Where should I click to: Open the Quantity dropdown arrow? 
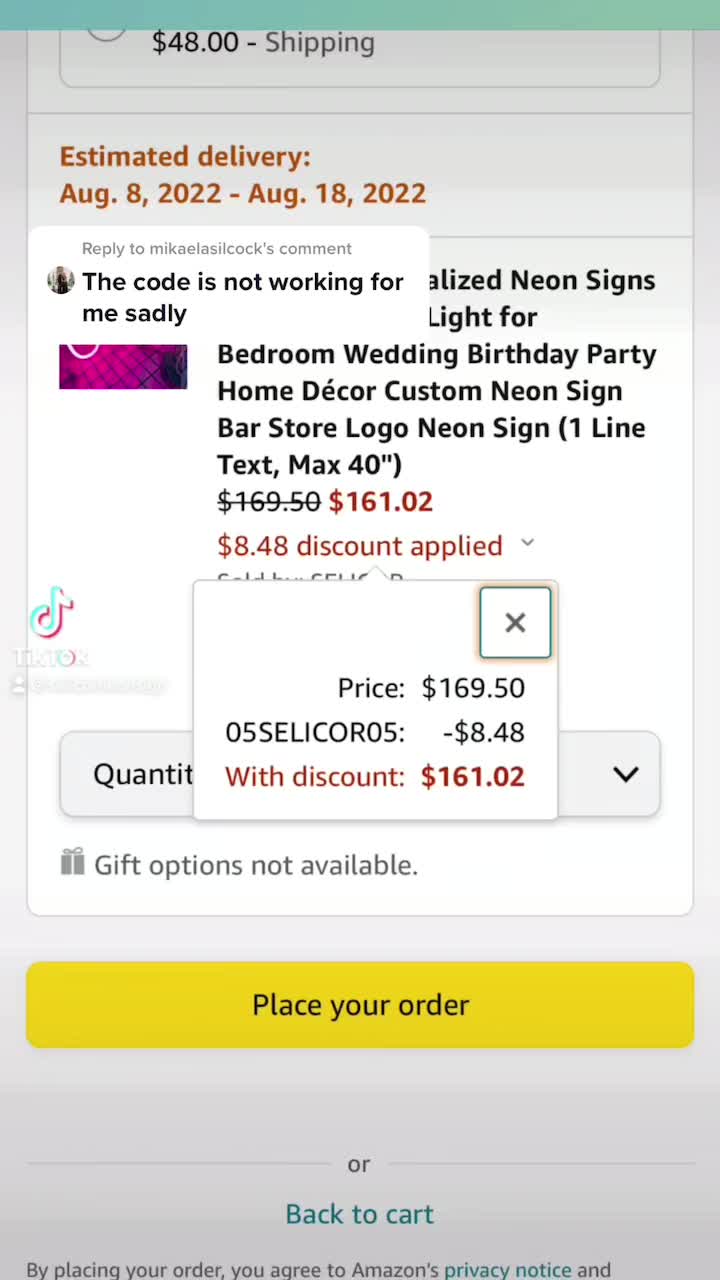[626, 774]
